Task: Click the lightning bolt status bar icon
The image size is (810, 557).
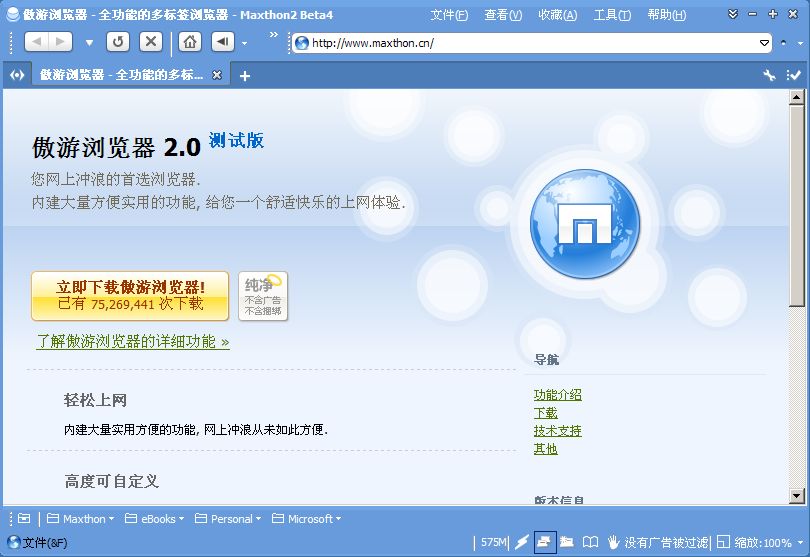Action: [522, 542]
